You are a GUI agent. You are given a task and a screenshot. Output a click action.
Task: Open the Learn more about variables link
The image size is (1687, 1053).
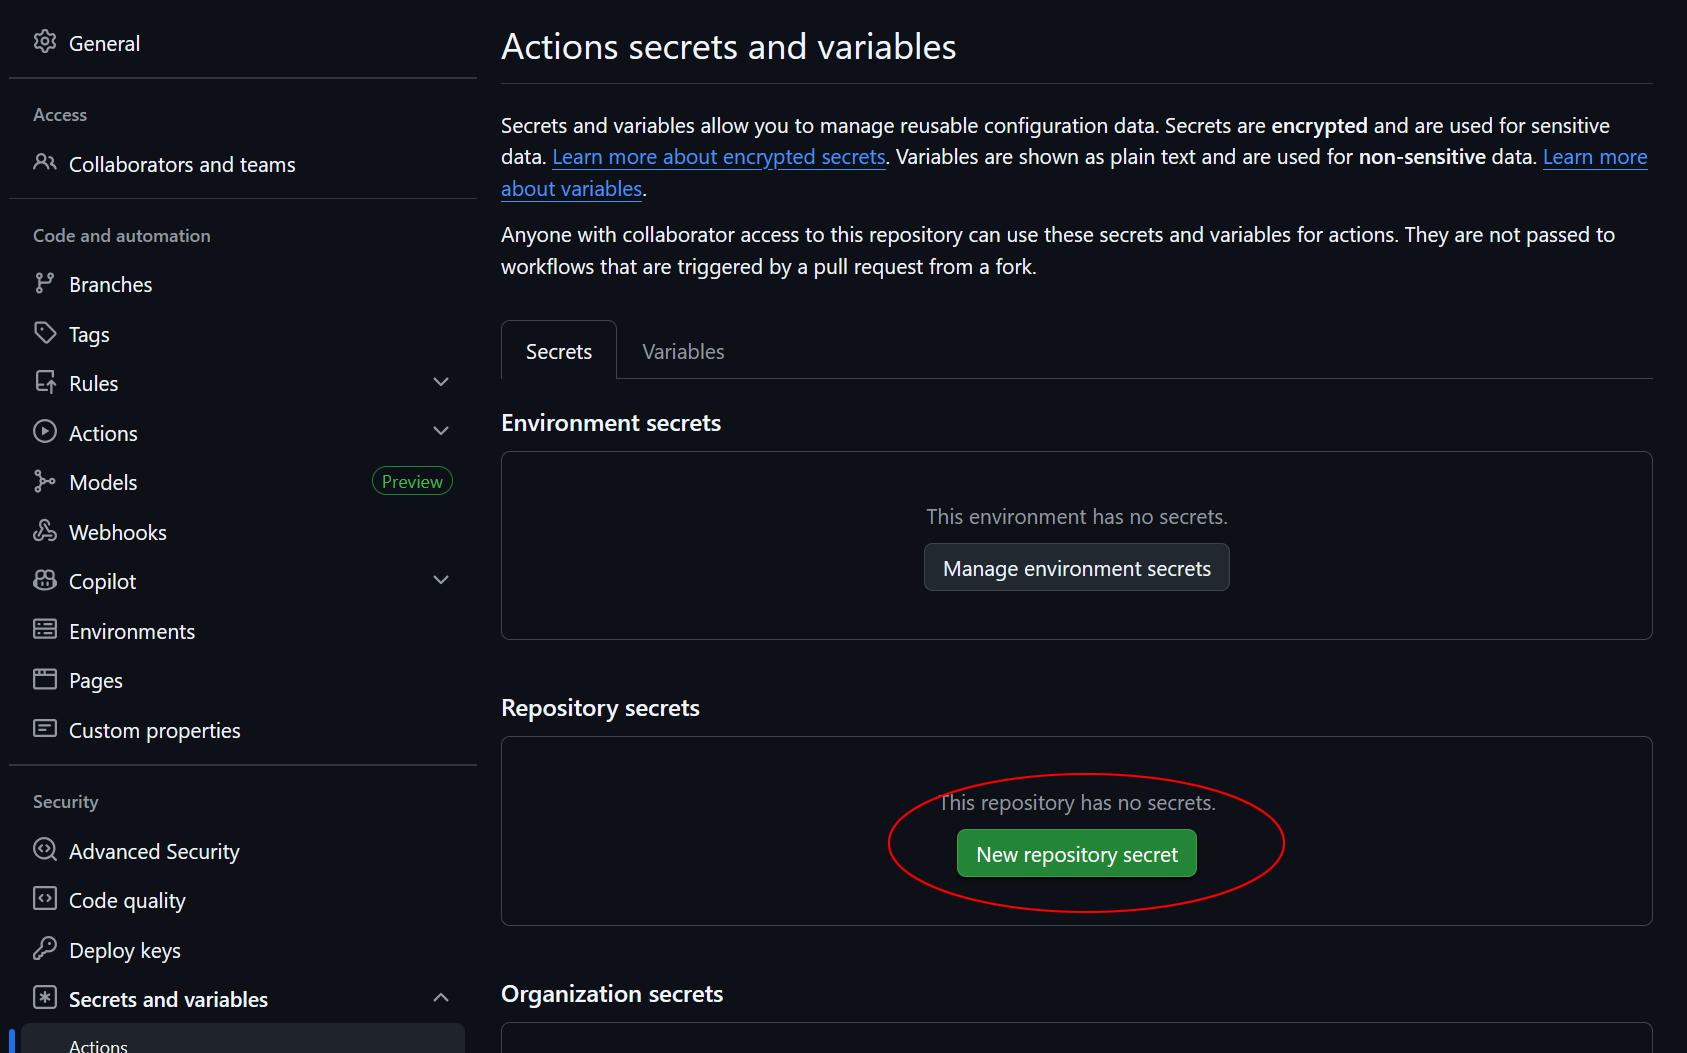[x=571, y=188]
